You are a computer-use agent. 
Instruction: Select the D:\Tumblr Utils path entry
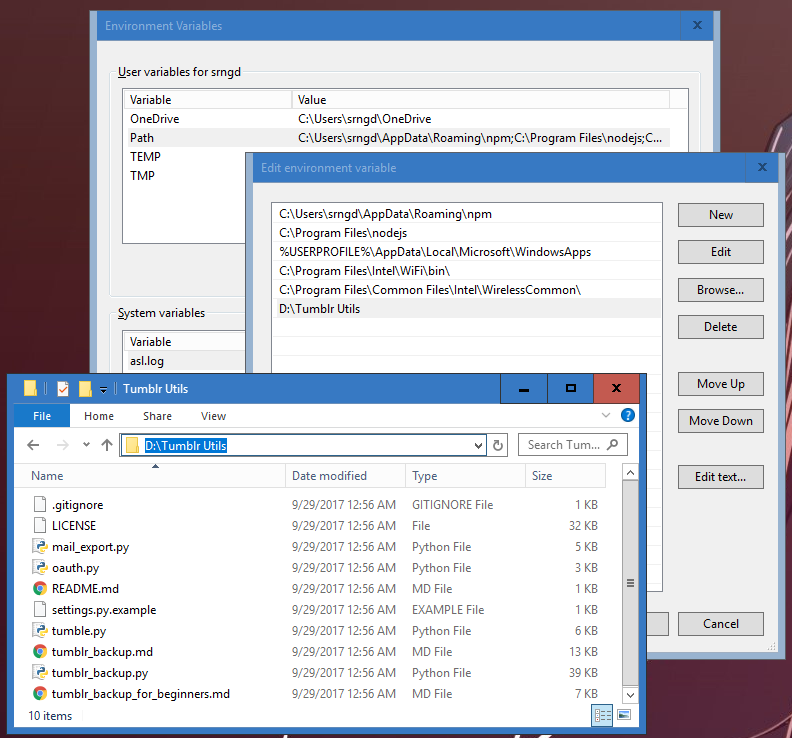click(x=467, y=309)
